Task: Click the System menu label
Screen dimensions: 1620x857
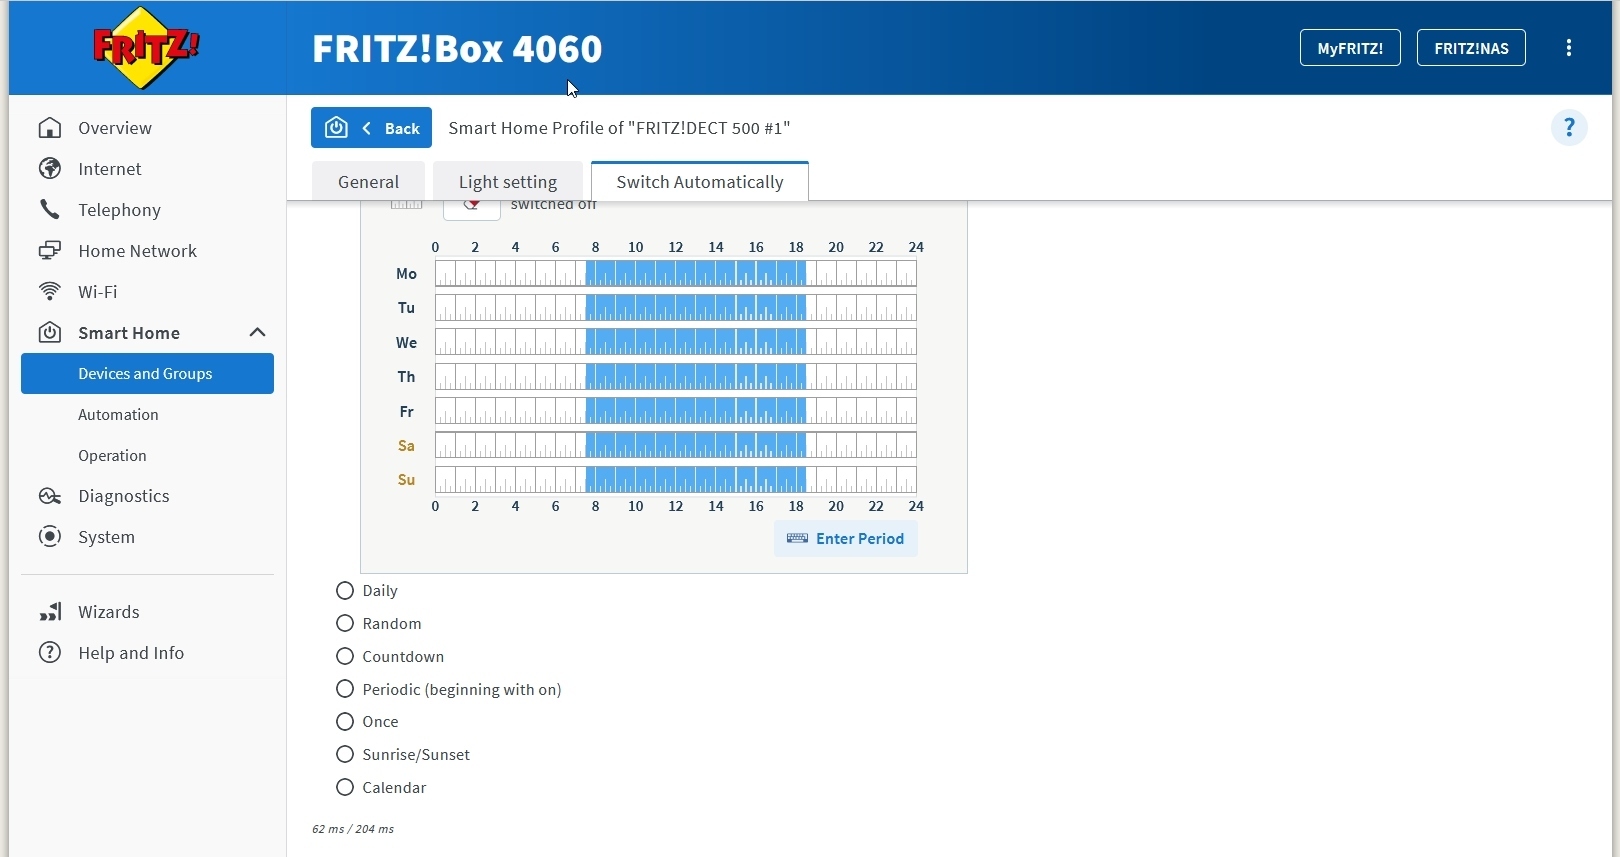Action: pyautogui.click(x=107, y=537)
